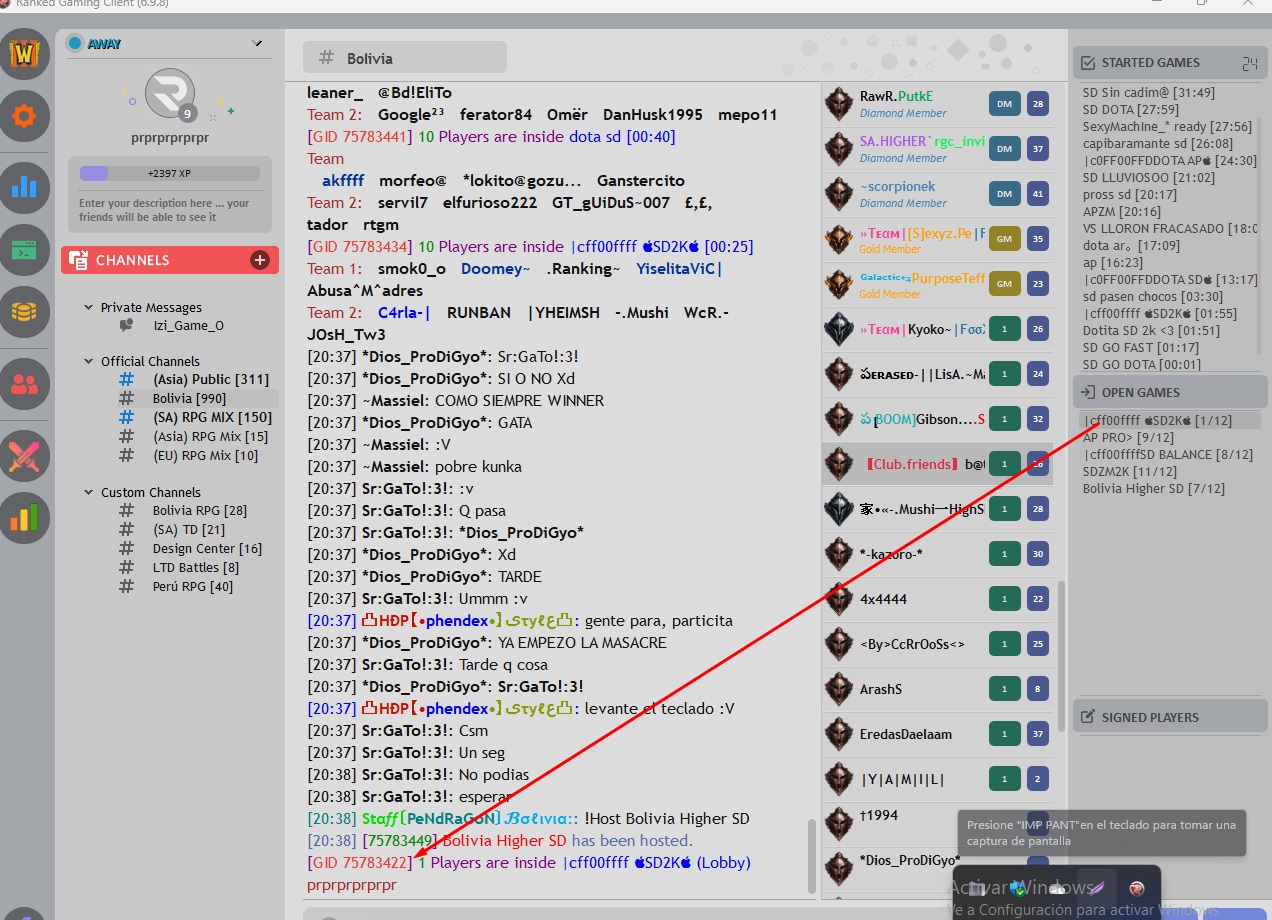The image size is (1272, 920).
Task: Click the Izi_Game_O private message icon
Action: point(126,325)
